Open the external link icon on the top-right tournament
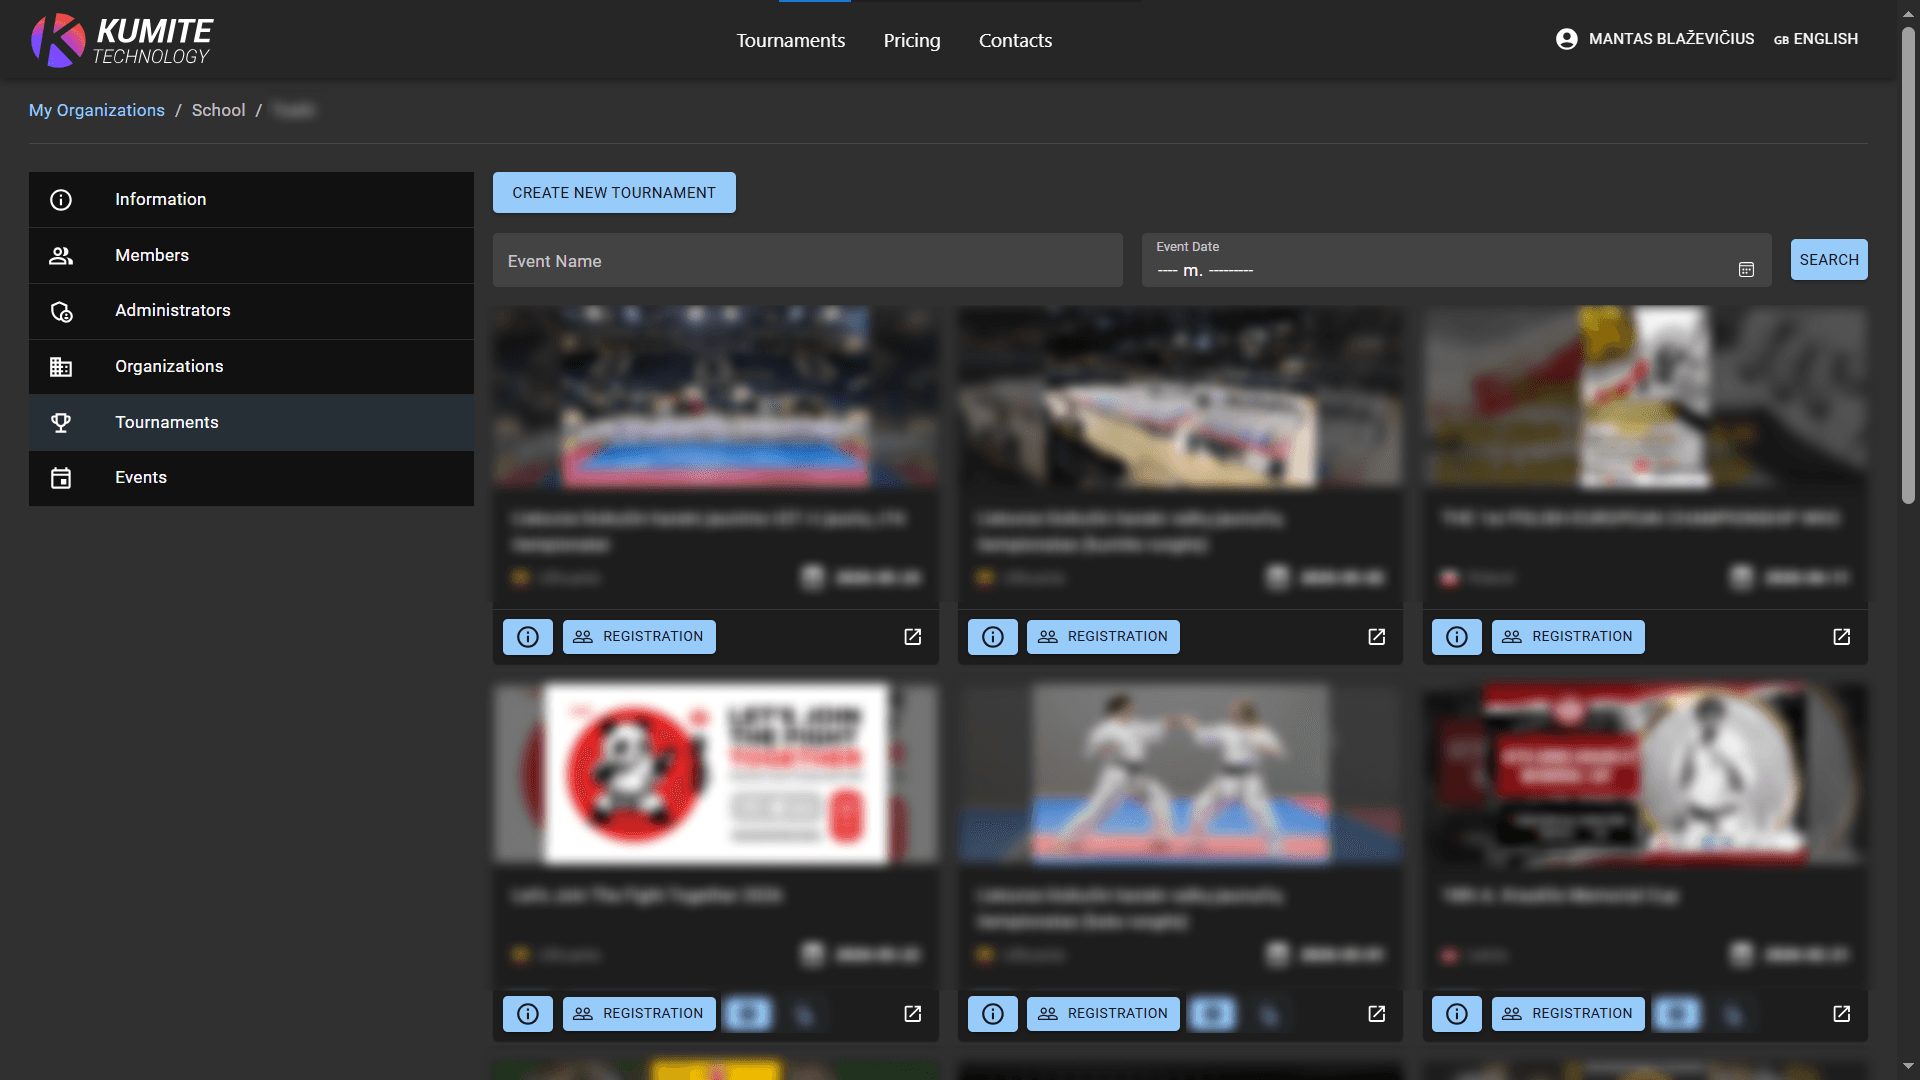This screenshot has height=1080, width=1920. point(1842,636)
